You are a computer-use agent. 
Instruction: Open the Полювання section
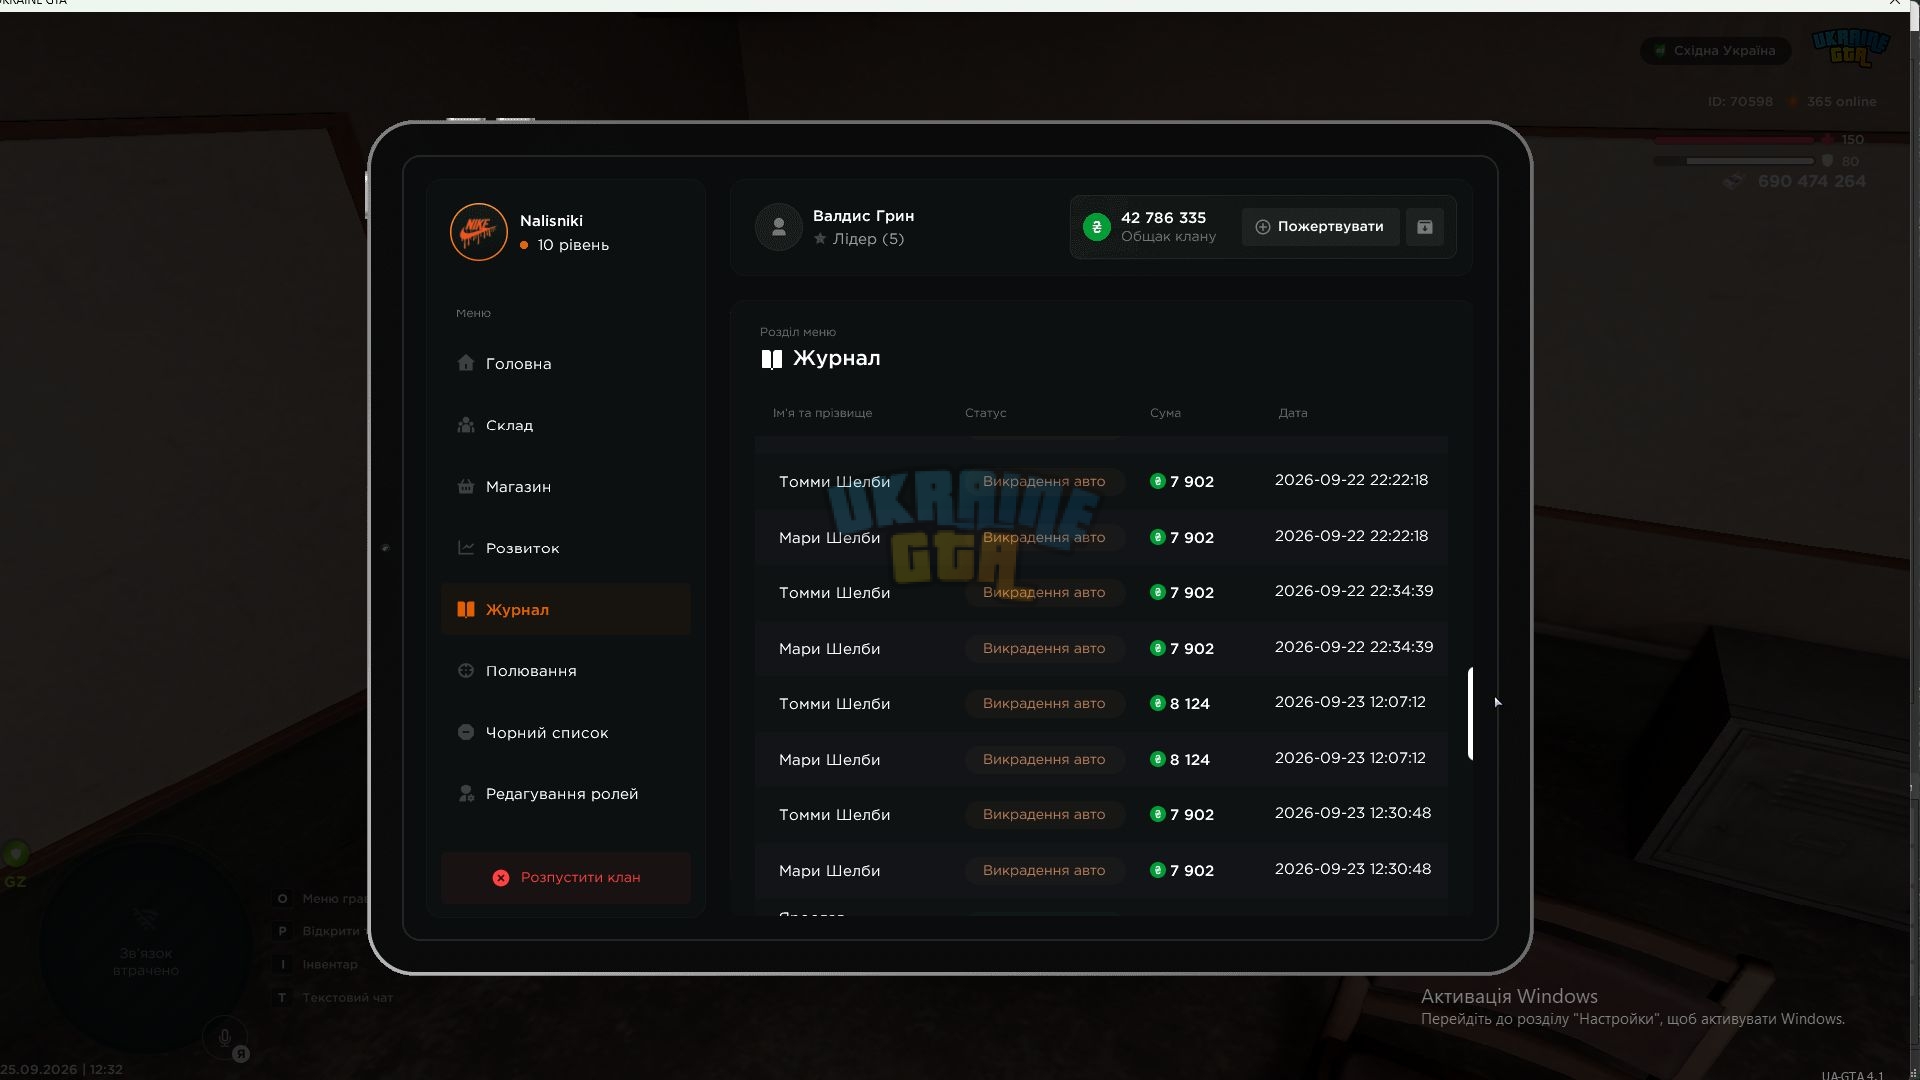click(565, 671)
